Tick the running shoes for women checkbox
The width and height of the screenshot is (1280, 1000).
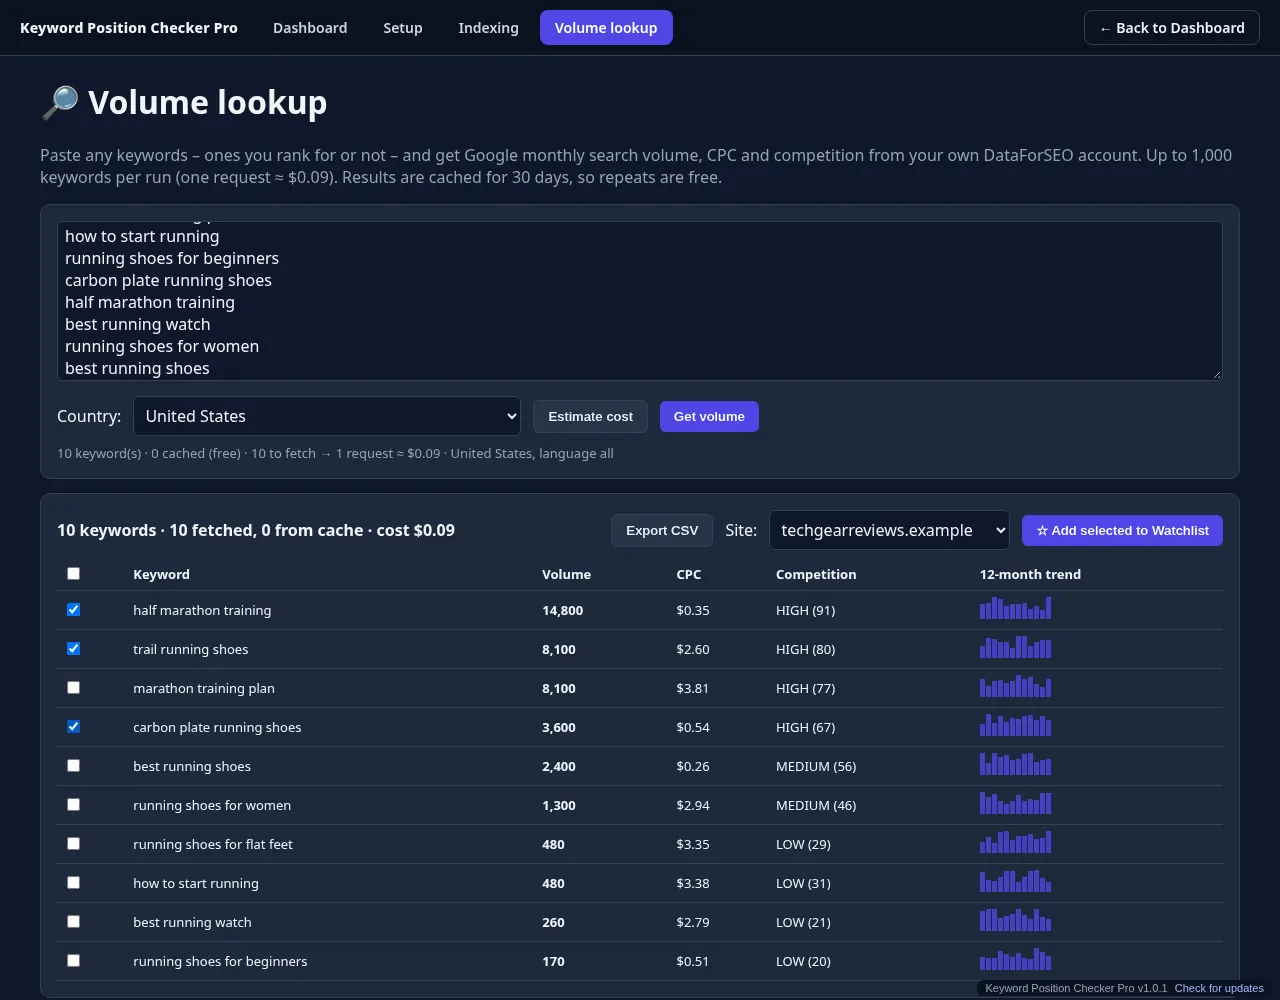point(73,805)
